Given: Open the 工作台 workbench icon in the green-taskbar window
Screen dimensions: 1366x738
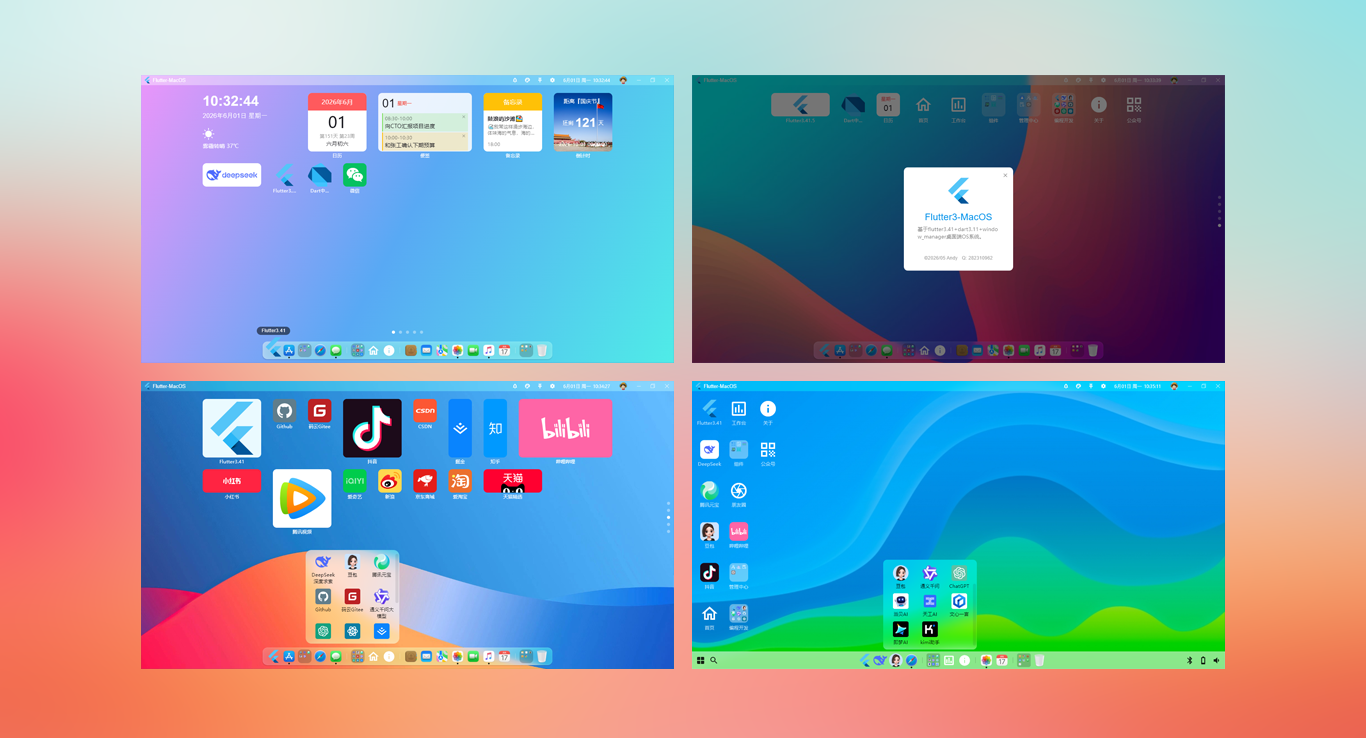Looking at the screenshot, I should (739, 408).
